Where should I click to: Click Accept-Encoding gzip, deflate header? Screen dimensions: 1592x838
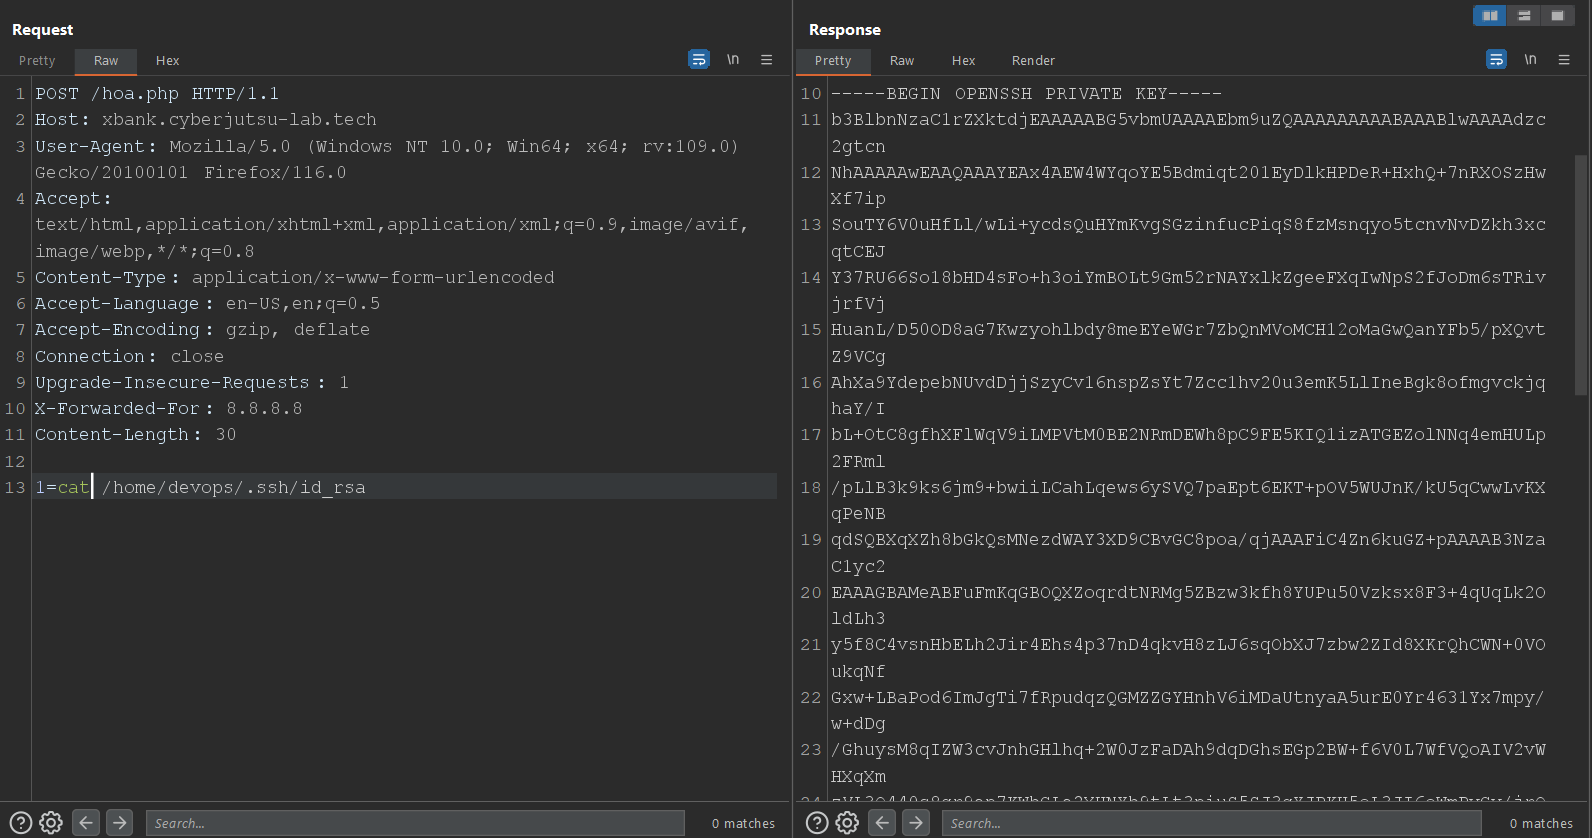202,329
